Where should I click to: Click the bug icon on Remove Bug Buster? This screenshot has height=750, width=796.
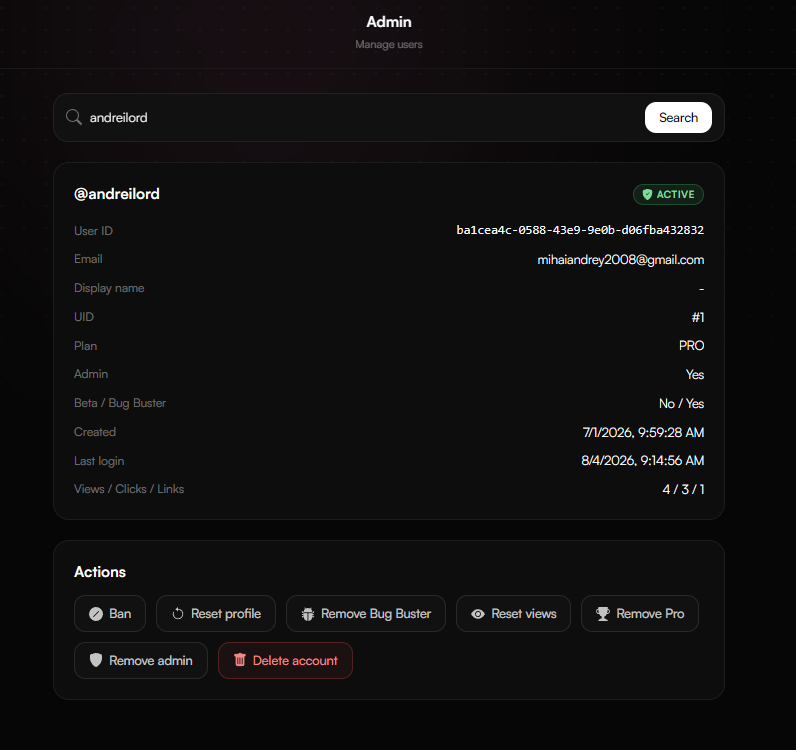[308, 614]
